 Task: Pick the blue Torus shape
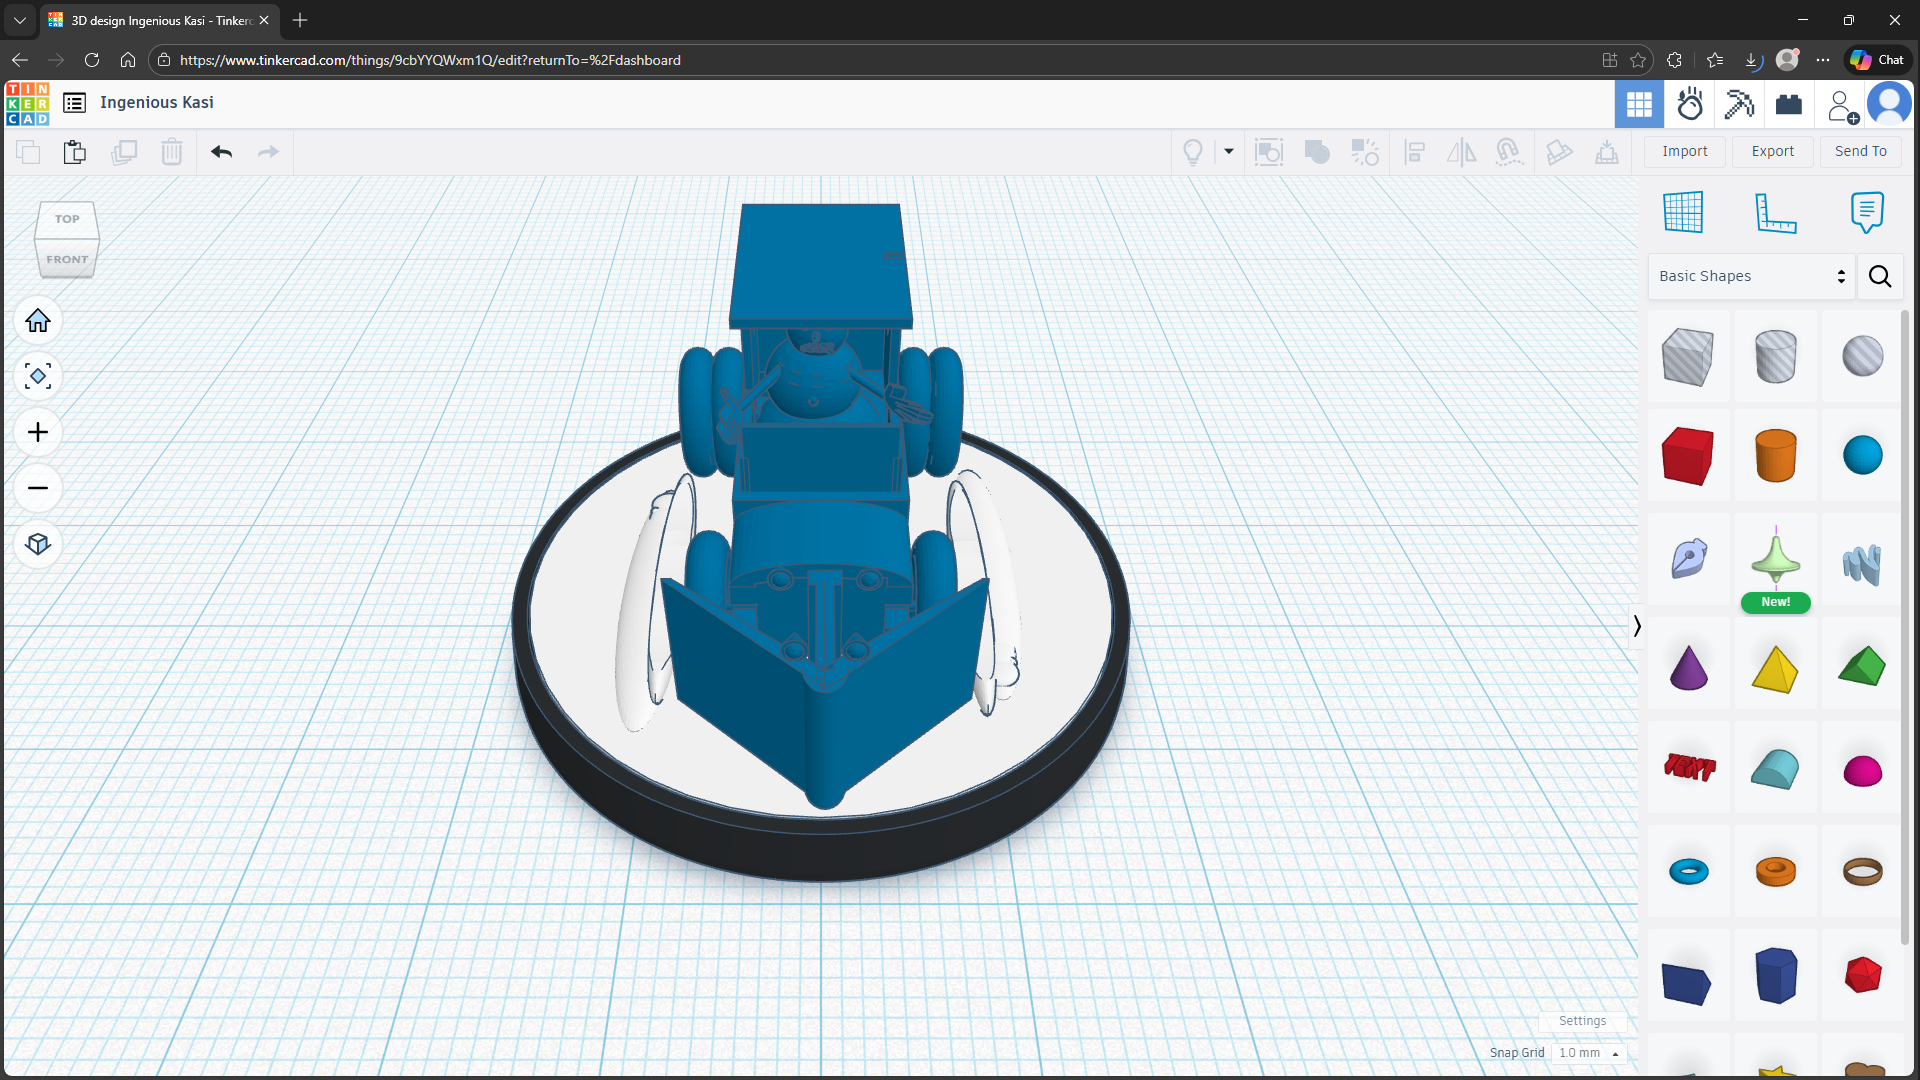tap(1689, 872)
